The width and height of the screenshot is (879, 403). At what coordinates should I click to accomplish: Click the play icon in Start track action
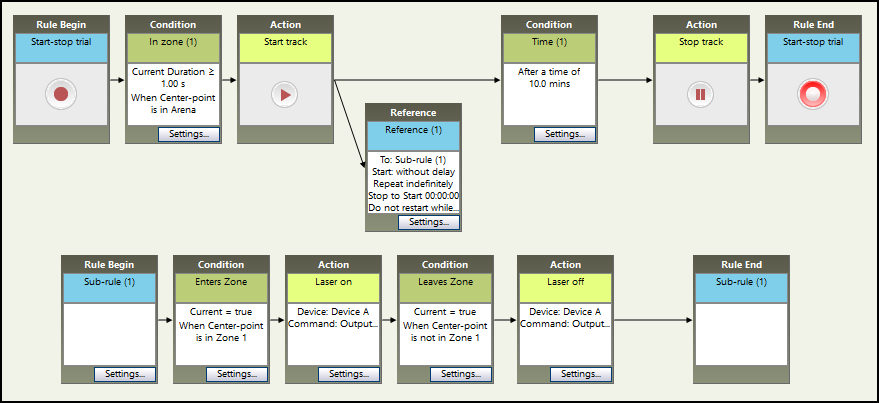285,94
